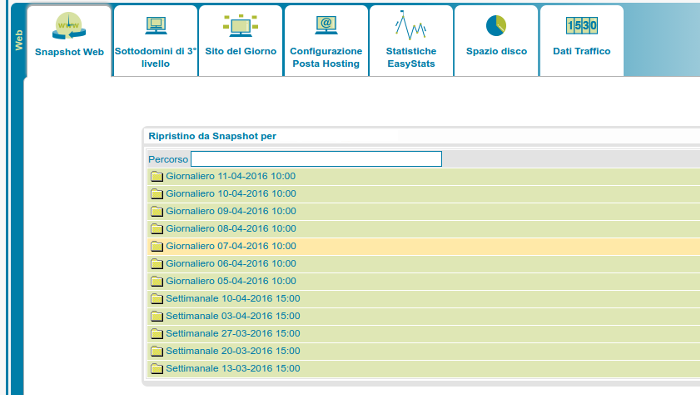Click the Configurazione Posta Hosting email icon
The width and height of the screenshot is (700, 395).
tap(326, 25)
